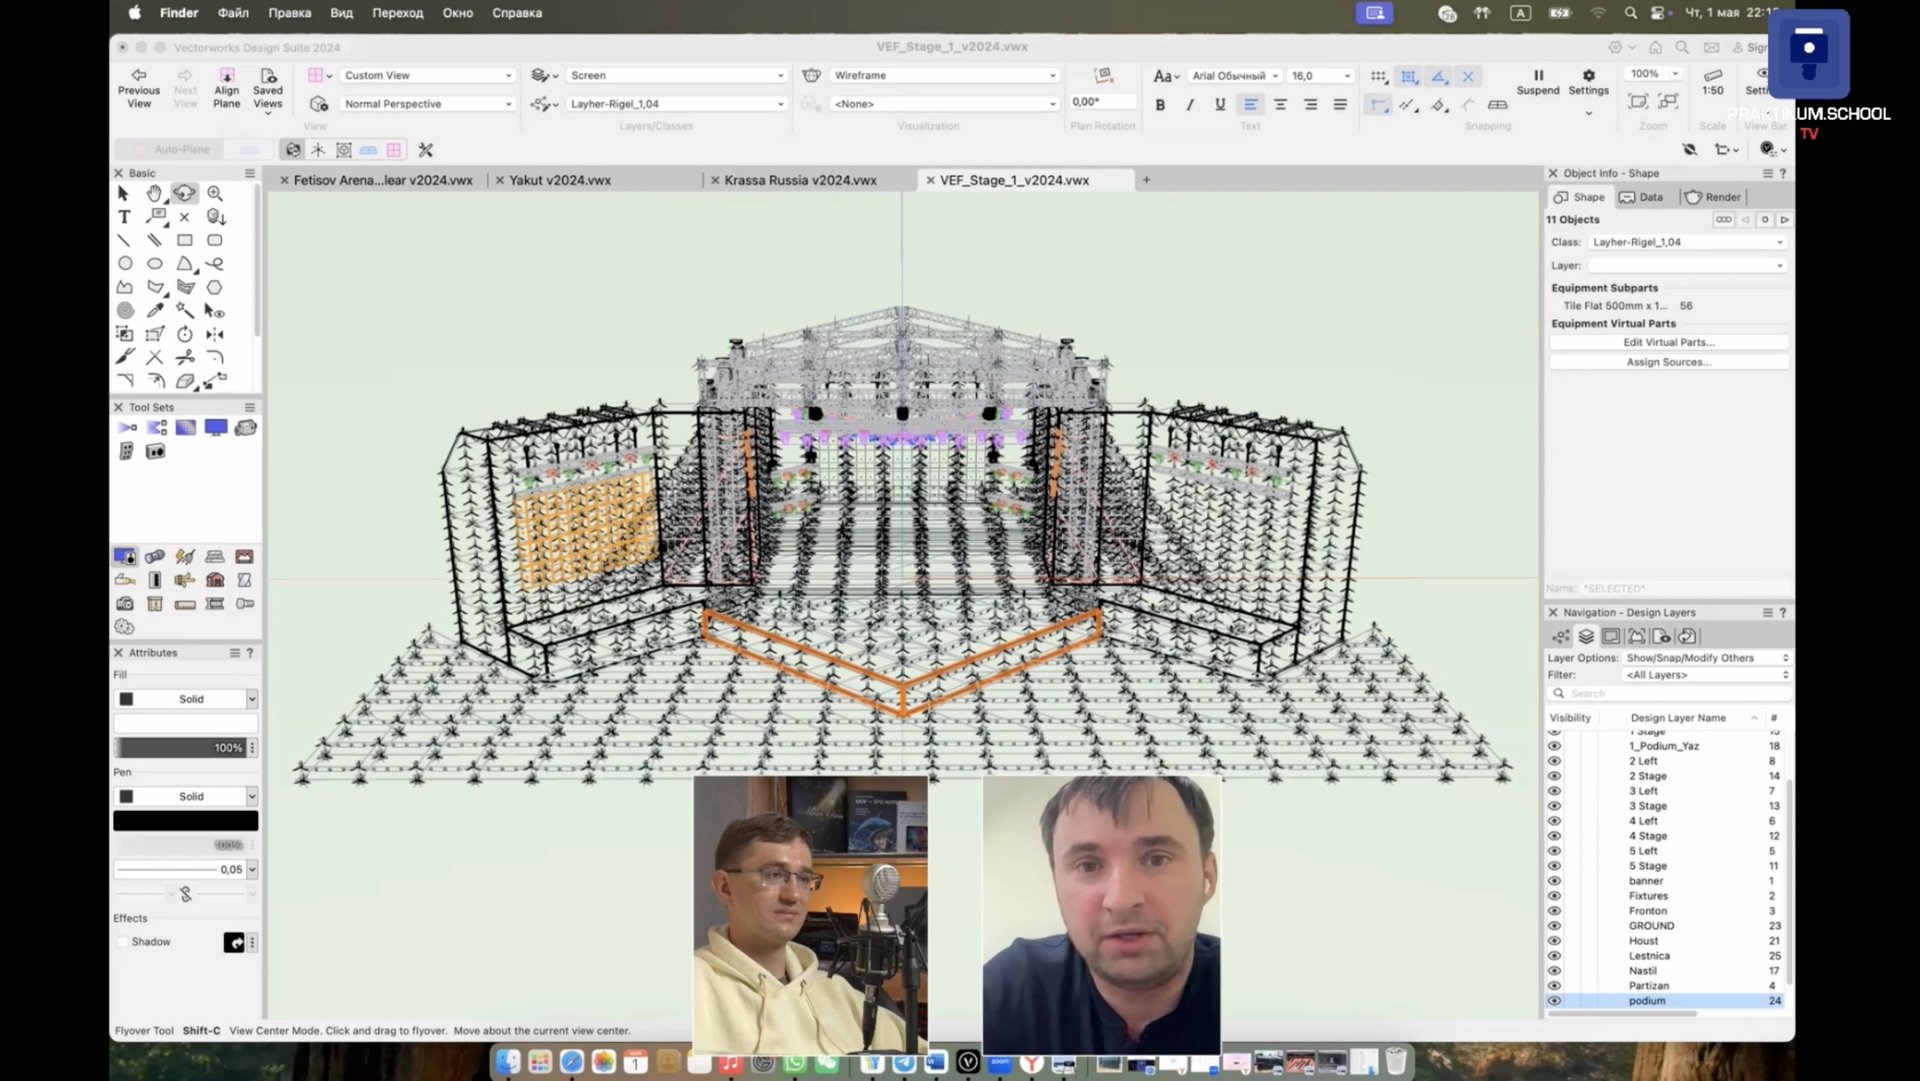
Task: Open the Data tab in Object Info
Action: tap(1642, 197)
